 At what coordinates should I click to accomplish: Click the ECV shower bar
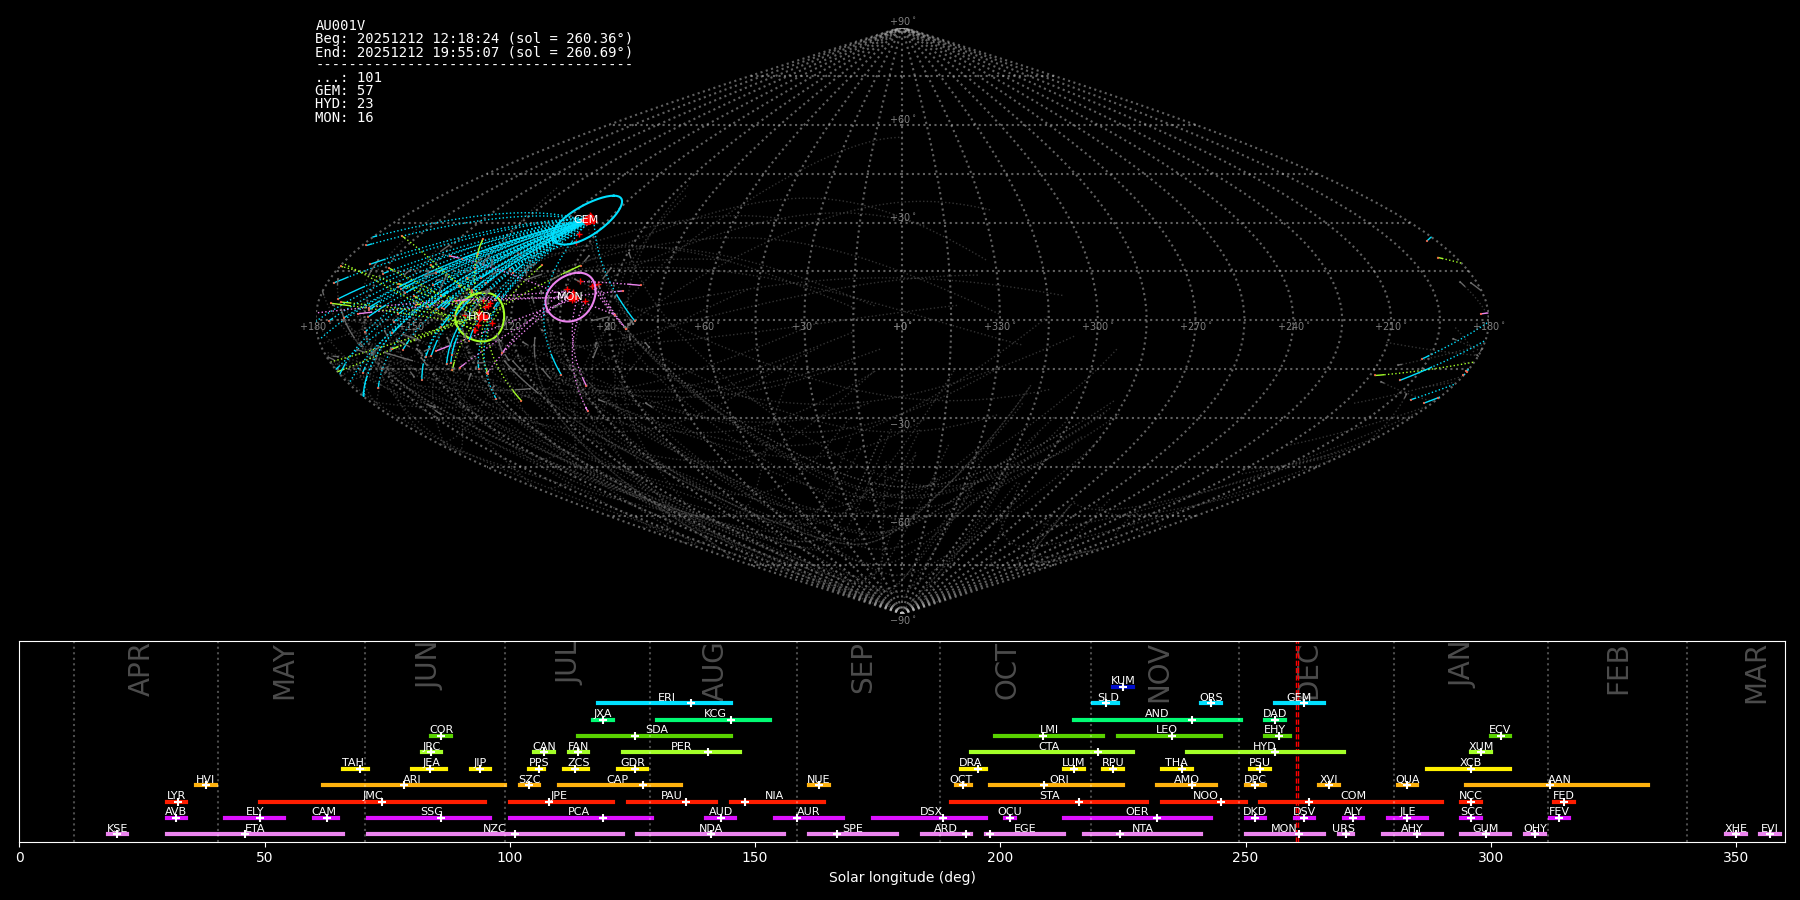click(1500, 736)
